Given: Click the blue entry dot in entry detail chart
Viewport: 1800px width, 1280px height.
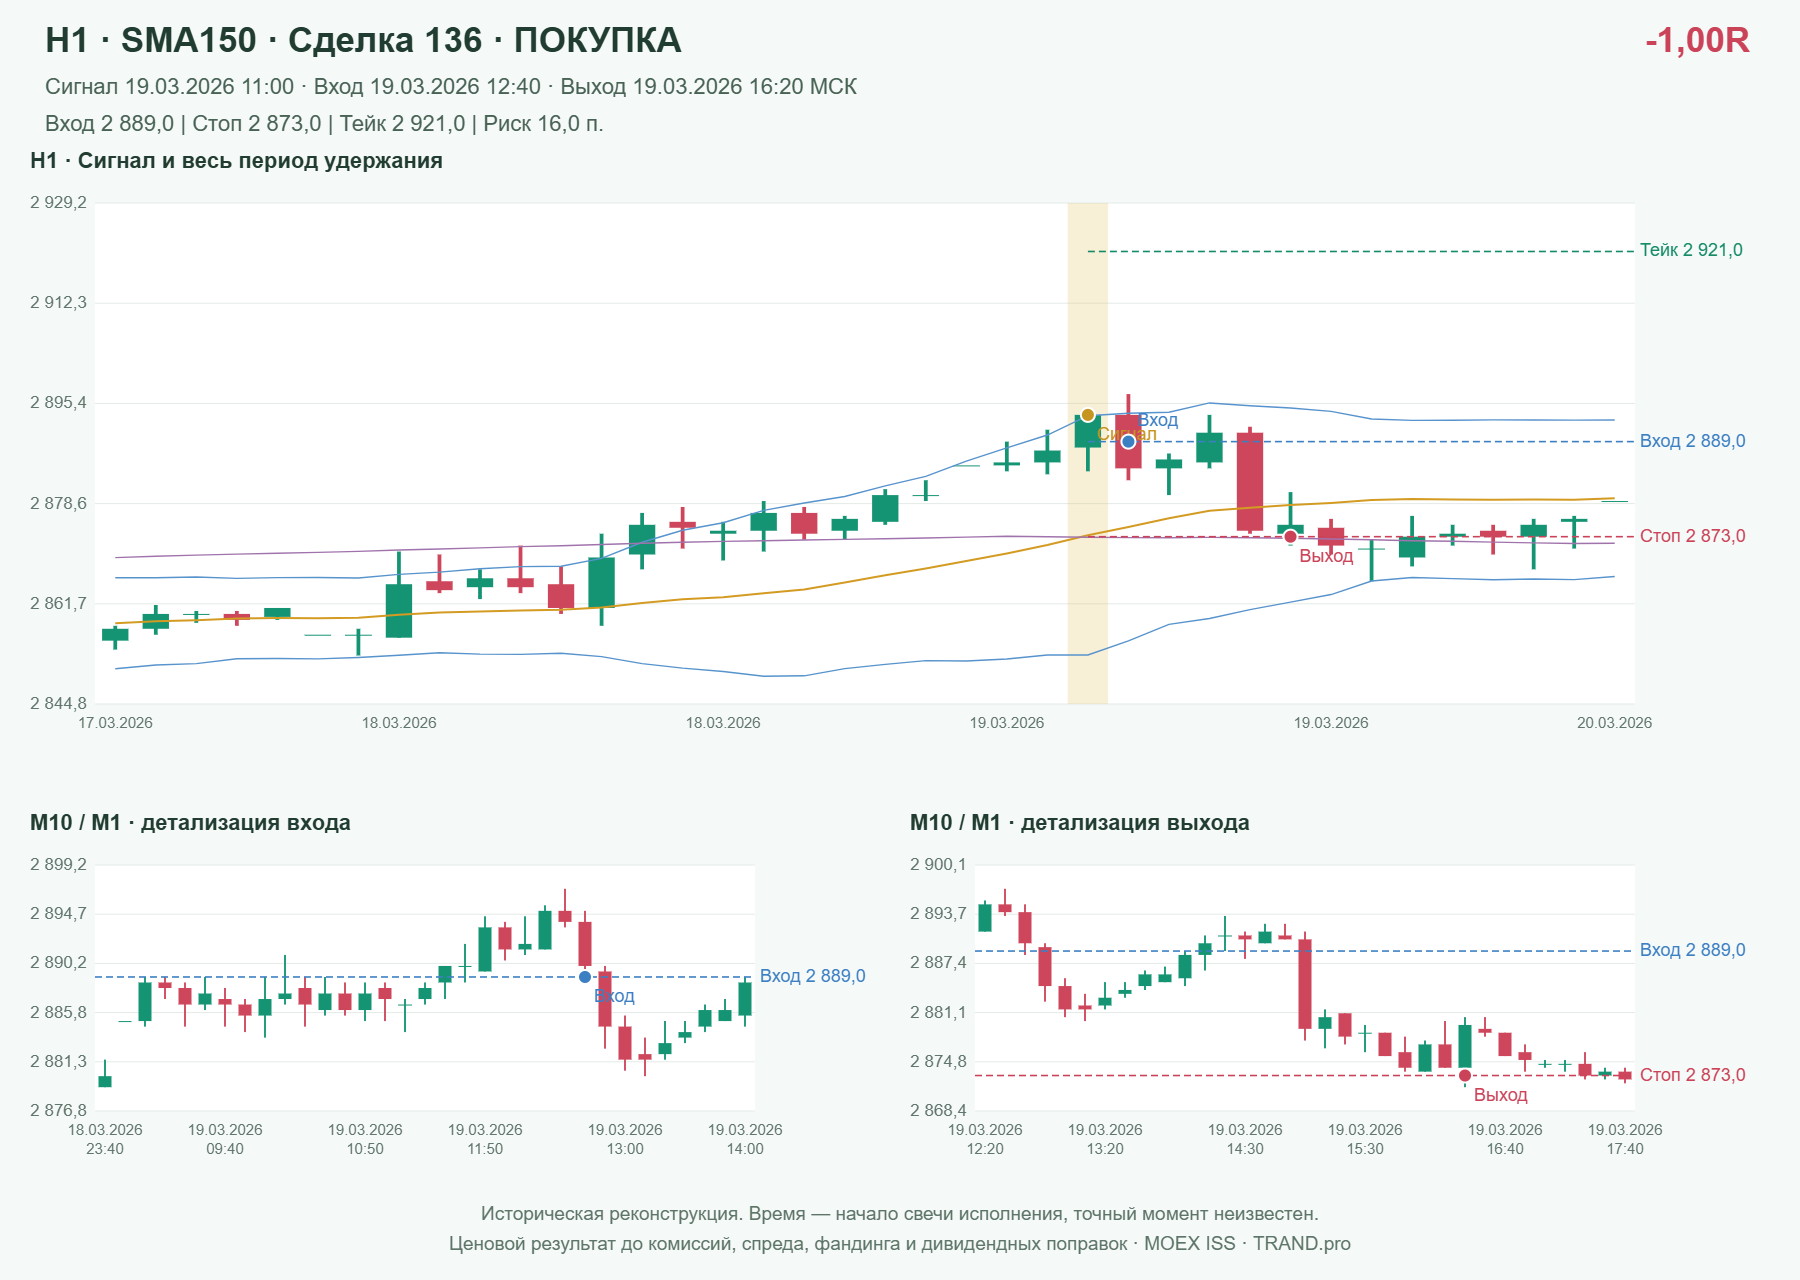Looking at the screenshot, I should [585, 977].
